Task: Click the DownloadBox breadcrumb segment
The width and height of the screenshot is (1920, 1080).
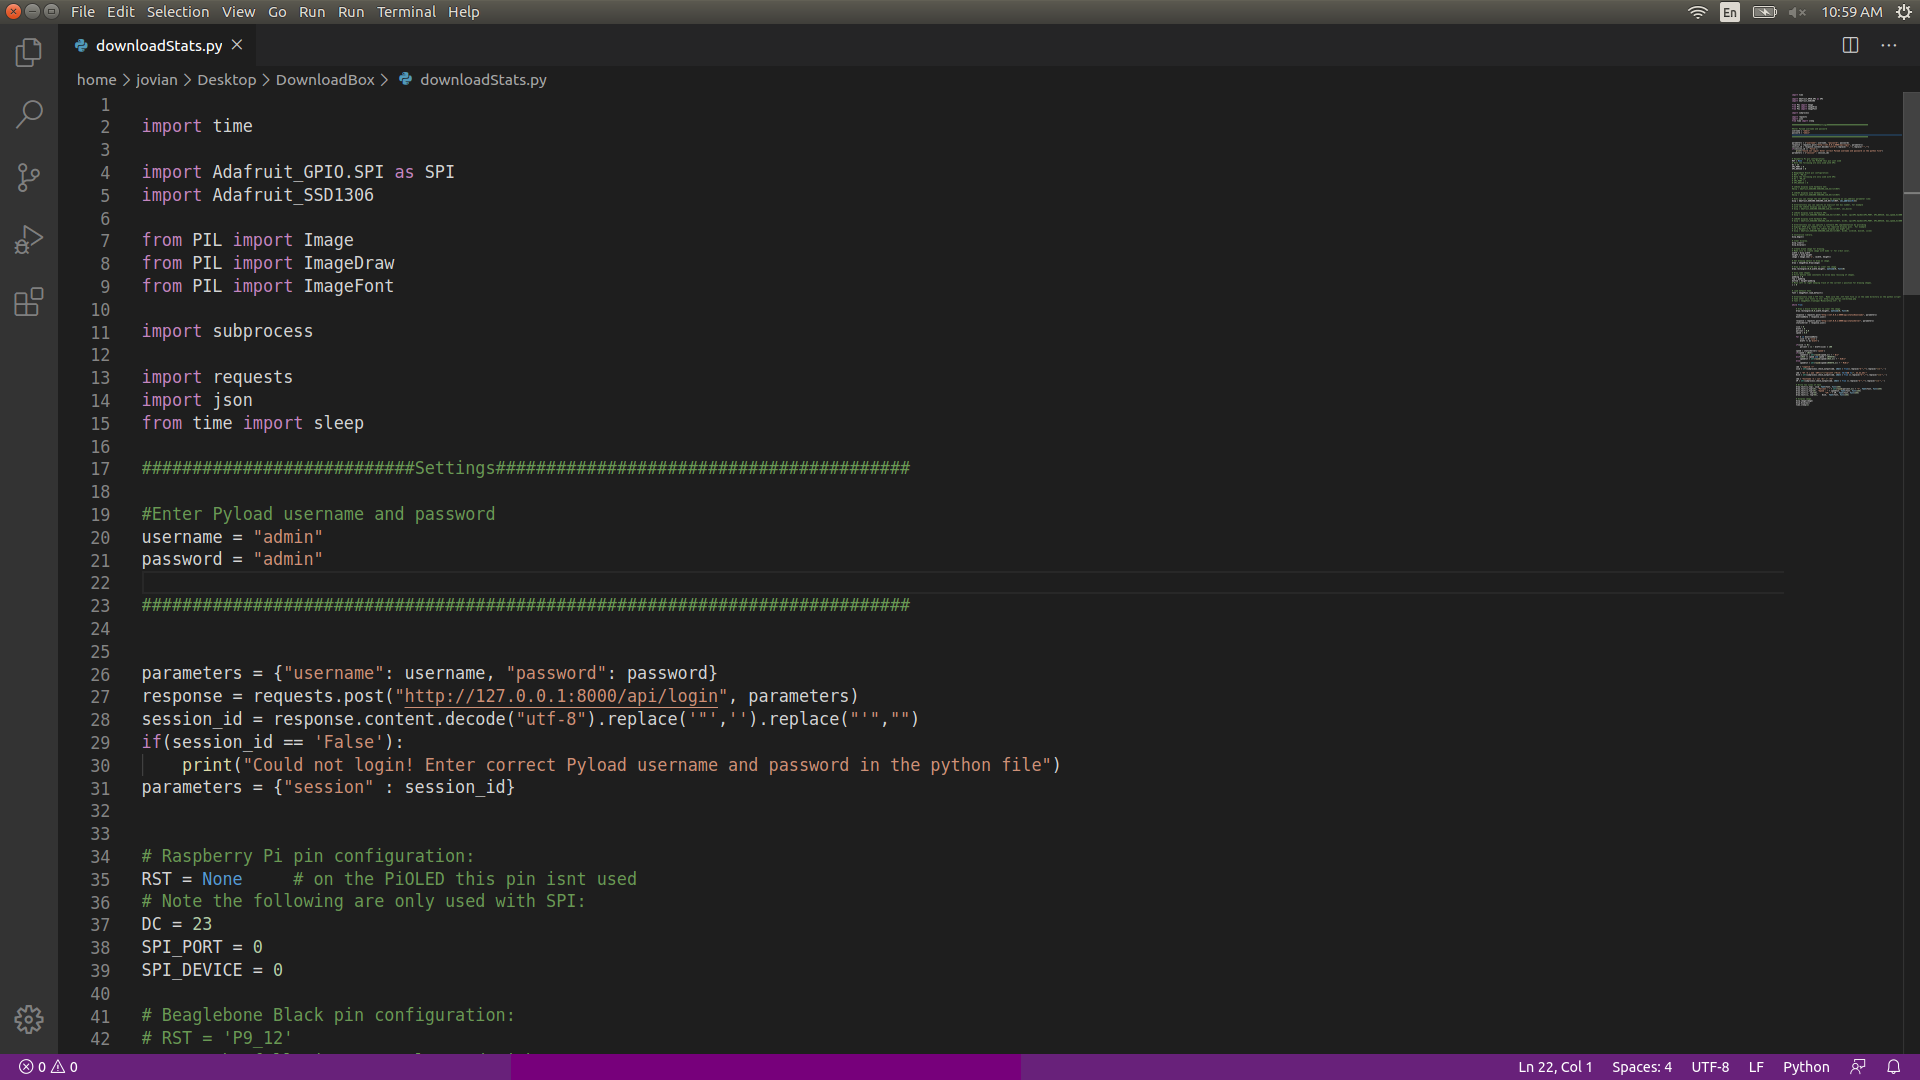Action: pos(325,80)
